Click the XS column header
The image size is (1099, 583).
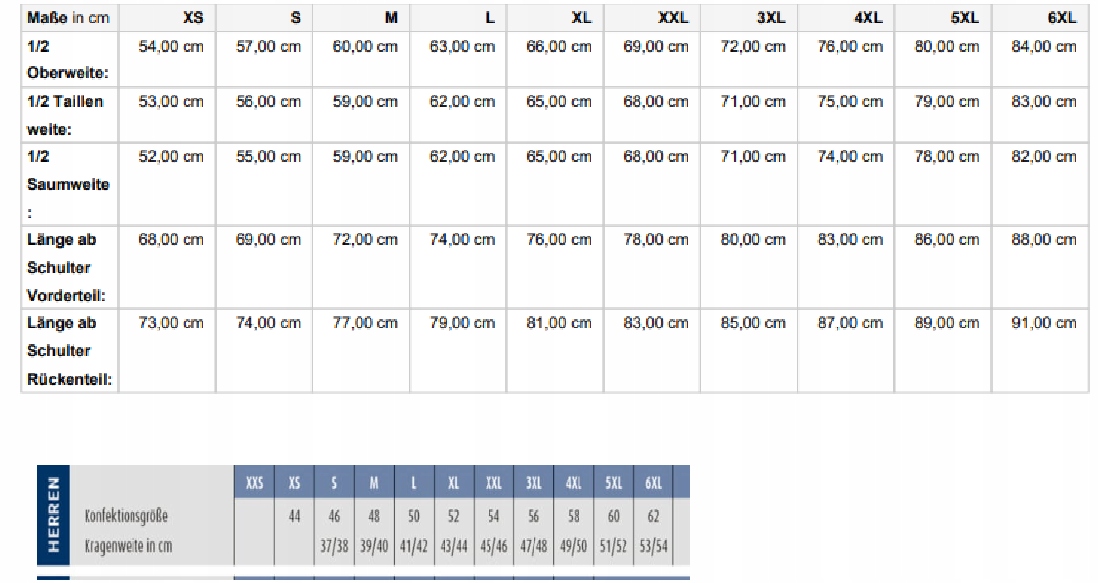(x=193, y=18)
